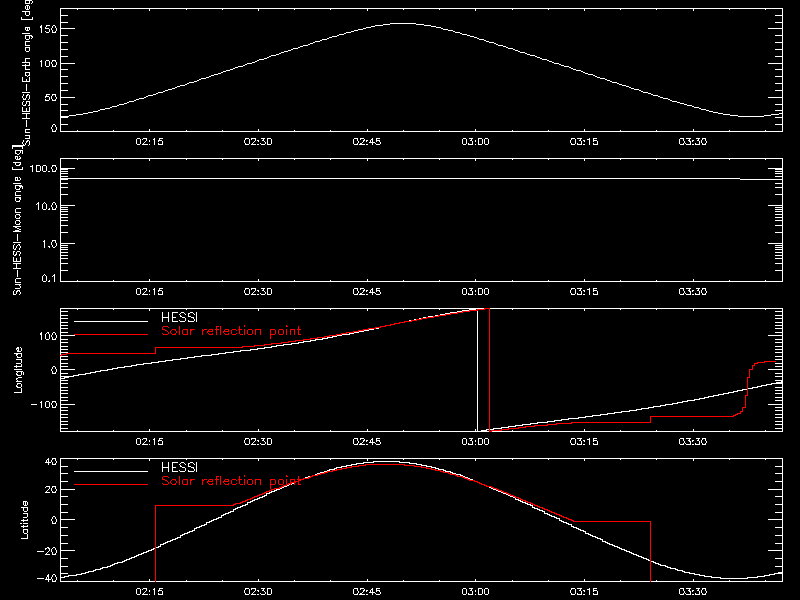800x600 pixels.
Task: Click 03:30 time label under Latitude plot
Action: 693,592
